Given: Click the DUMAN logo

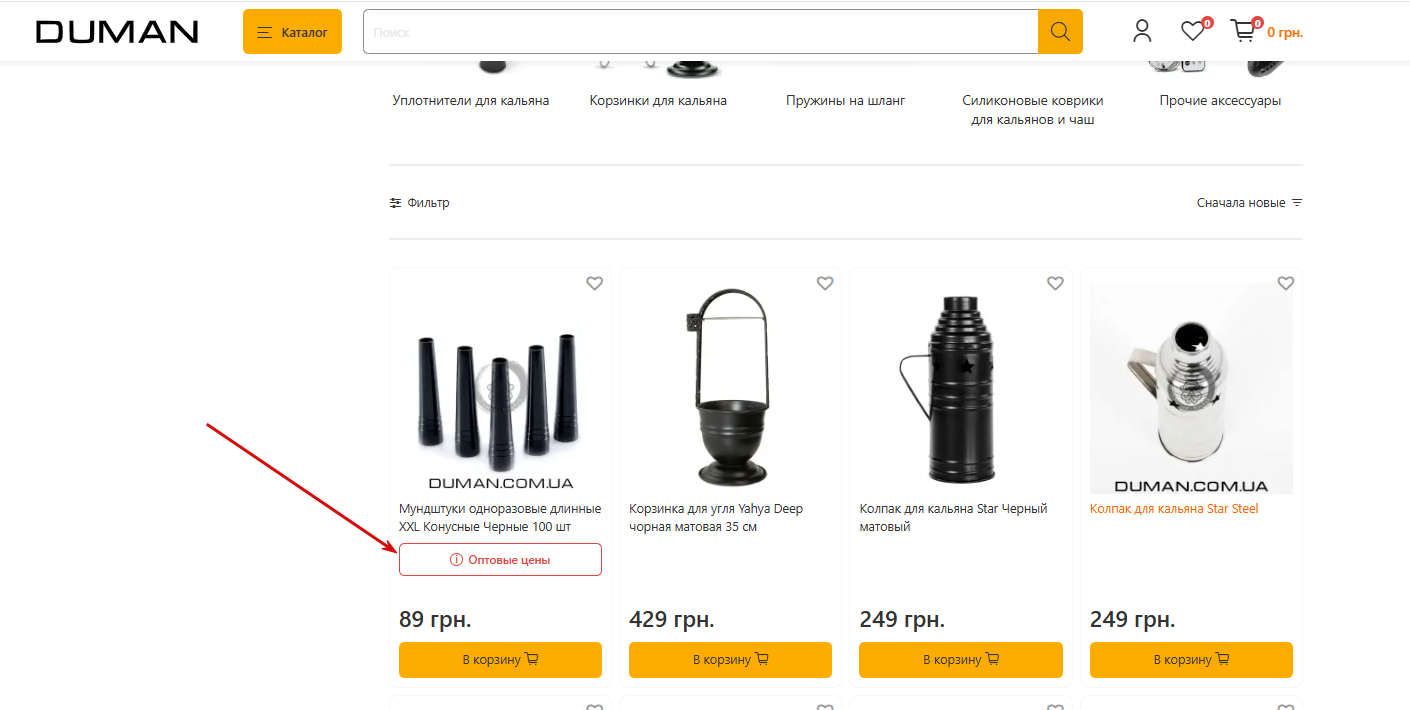Looking at the screenshot, I should [117, 32].
